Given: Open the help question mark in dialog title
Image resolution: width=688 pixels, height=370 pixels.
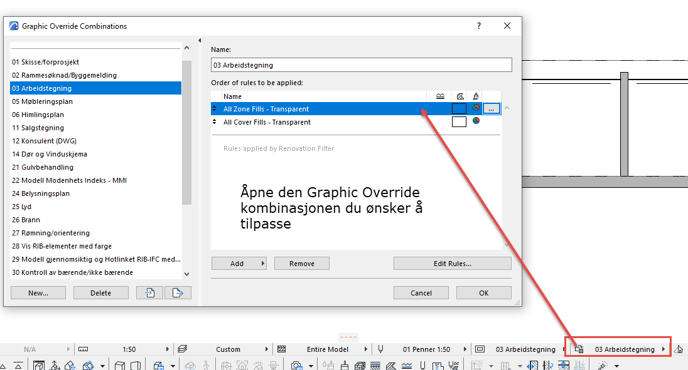Looking at the screenshot, I should tap(479, 26).
